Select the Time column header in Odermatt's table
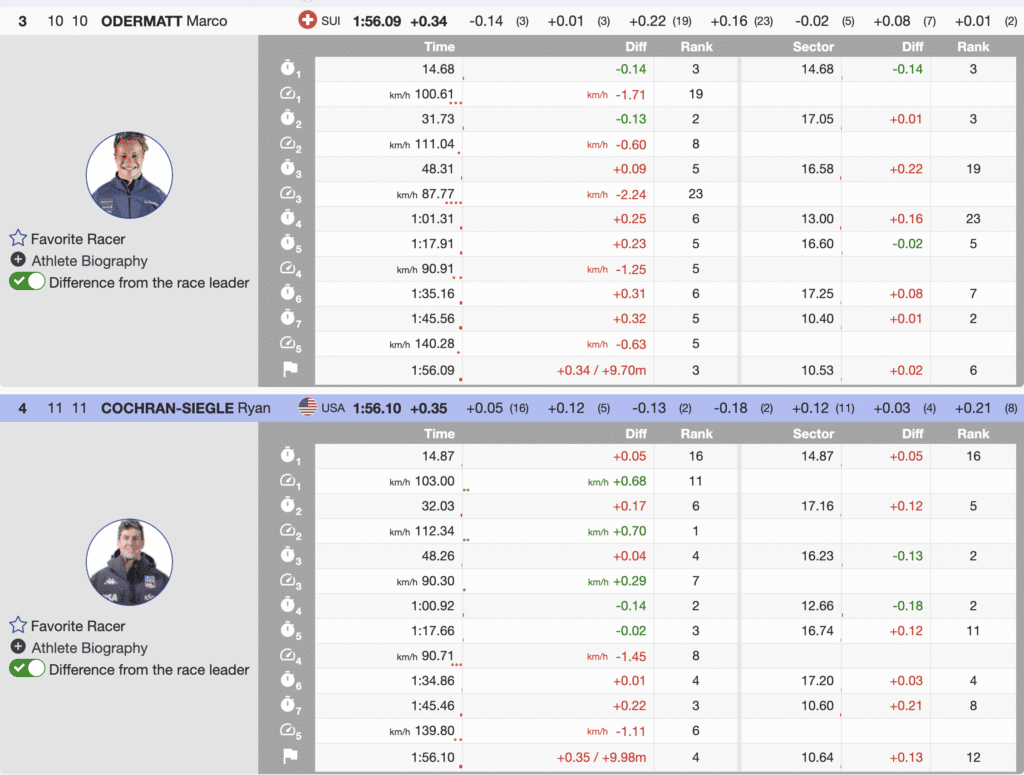The image size is (1024, 775). pyautogui.click(x=439, y=47)
